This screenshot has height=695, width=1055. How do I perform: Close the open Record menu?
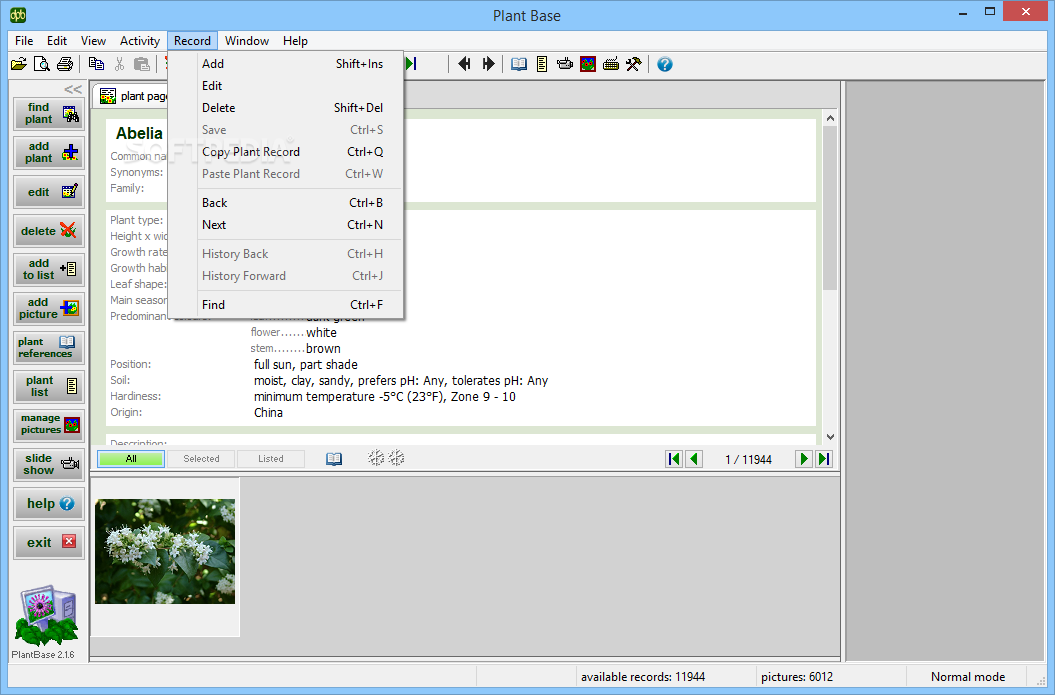click(x=192, y=41)
